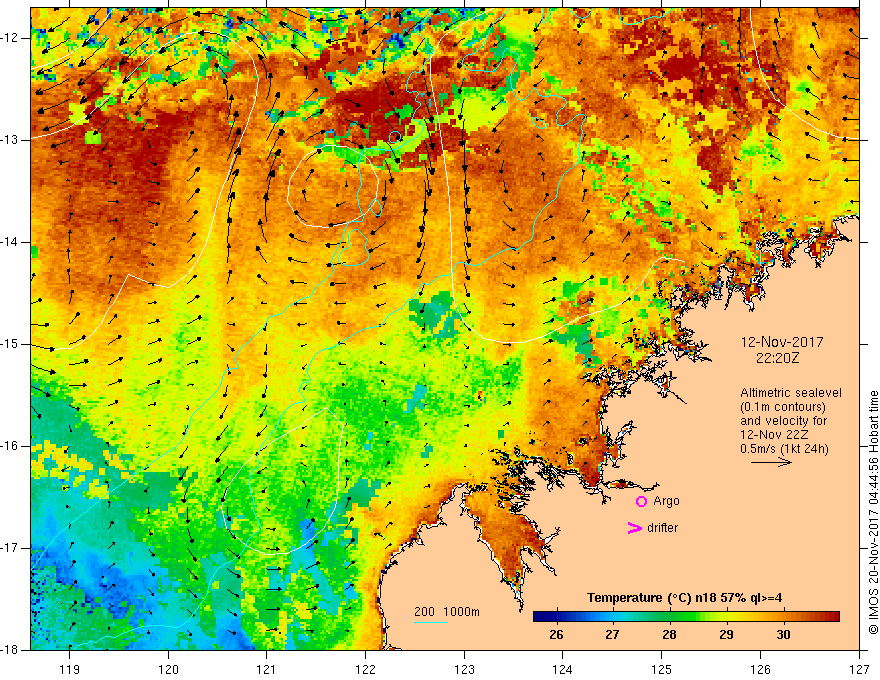Click the -14 latitude axis label
Image resolution: width=880 pixels, height=680 pixels.
click(10, 242)
